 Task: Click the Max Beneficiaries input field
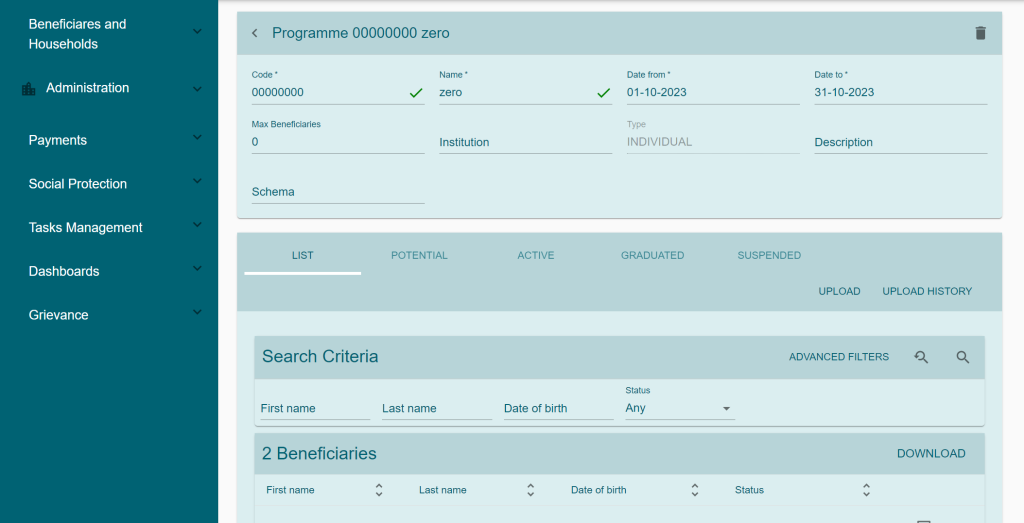[337, 142]
